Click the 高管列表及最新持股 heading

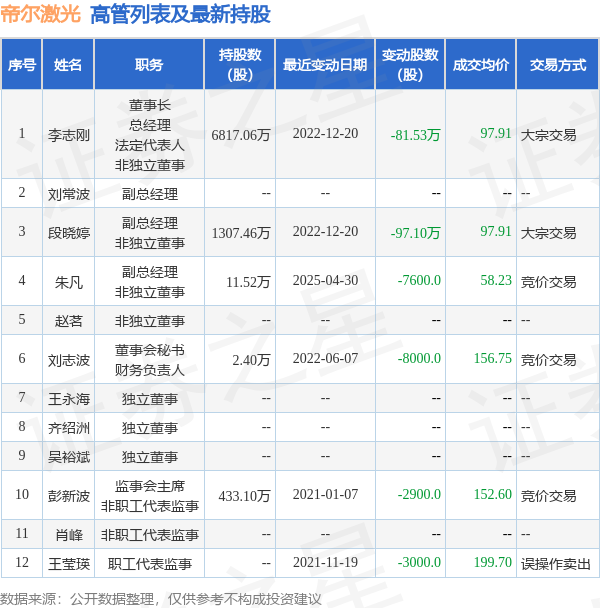pyautogui.click(x=180, y=14)
